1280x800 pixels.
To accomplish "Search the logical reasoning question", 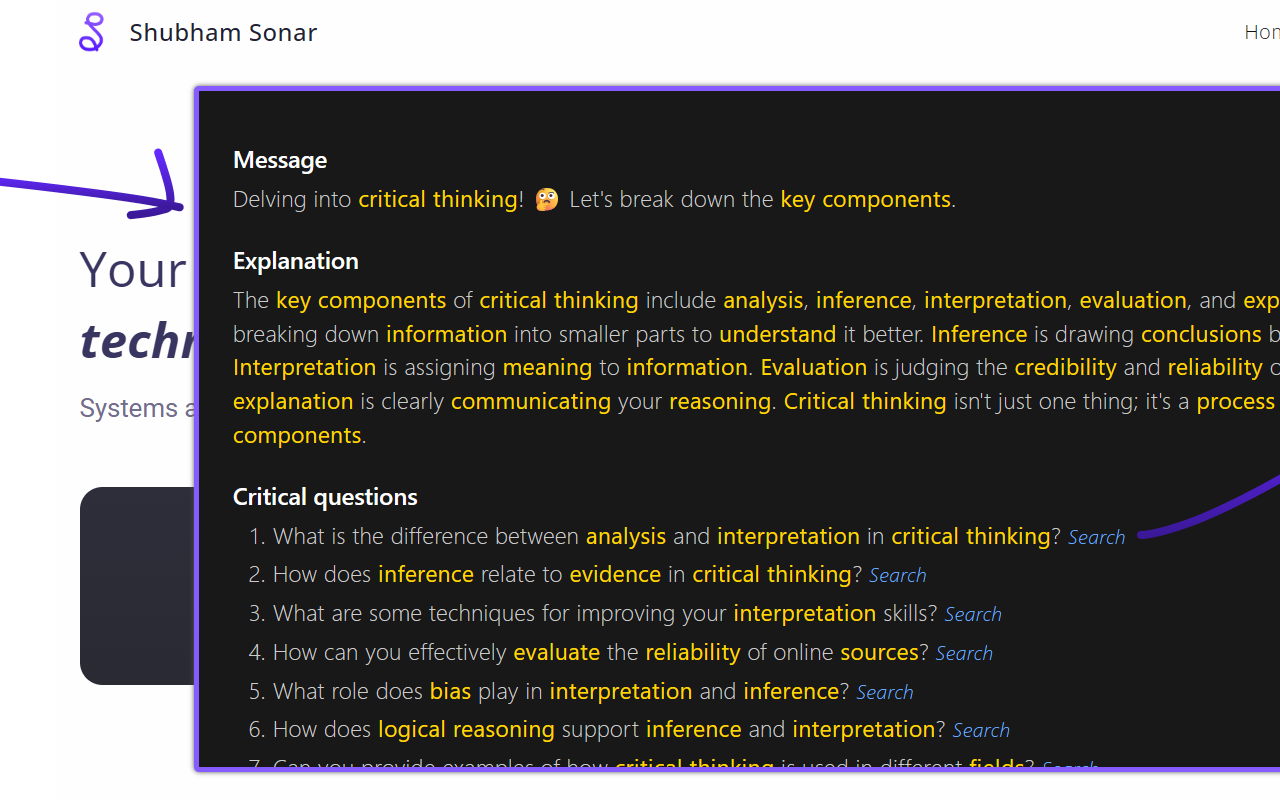I will tap(981, 730).
